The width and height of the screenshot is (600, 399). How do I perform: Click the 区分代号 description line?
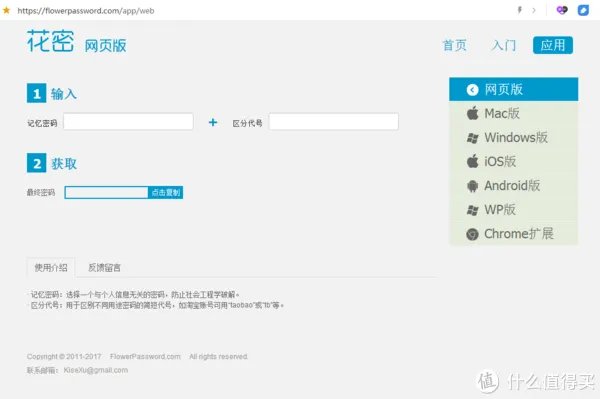[157, 305]
